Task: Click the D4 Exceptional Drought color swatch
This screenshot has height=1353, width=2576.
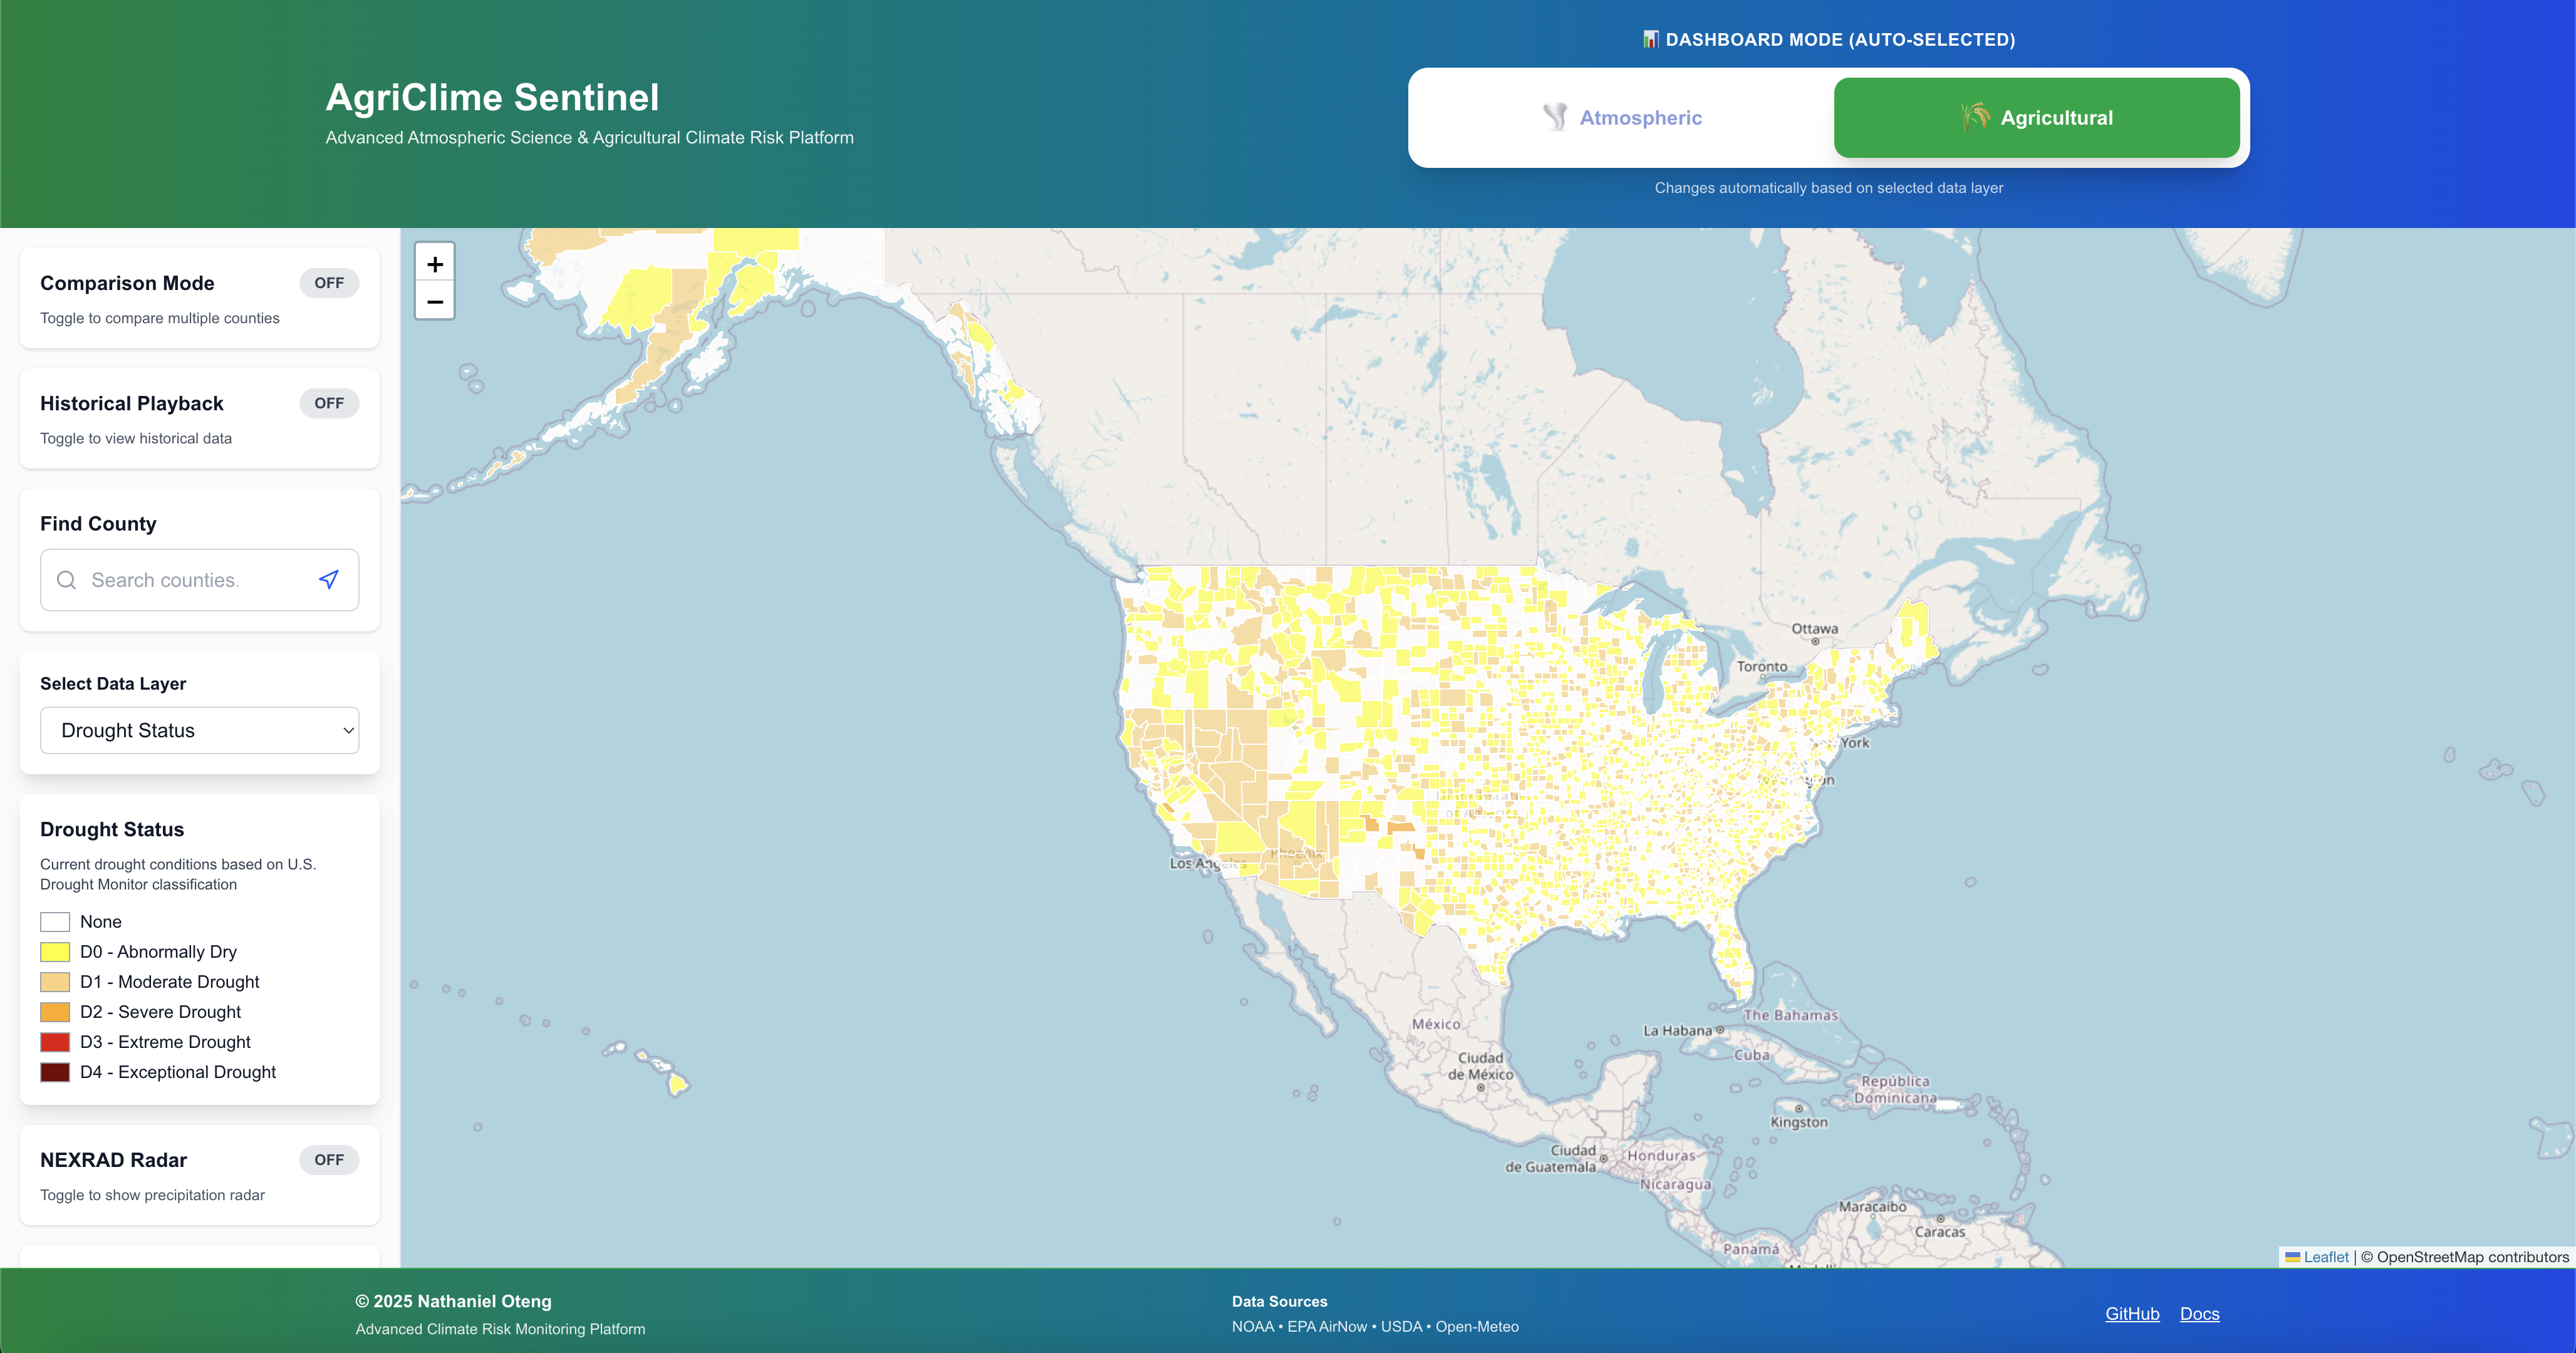Action: [55, 1071]
